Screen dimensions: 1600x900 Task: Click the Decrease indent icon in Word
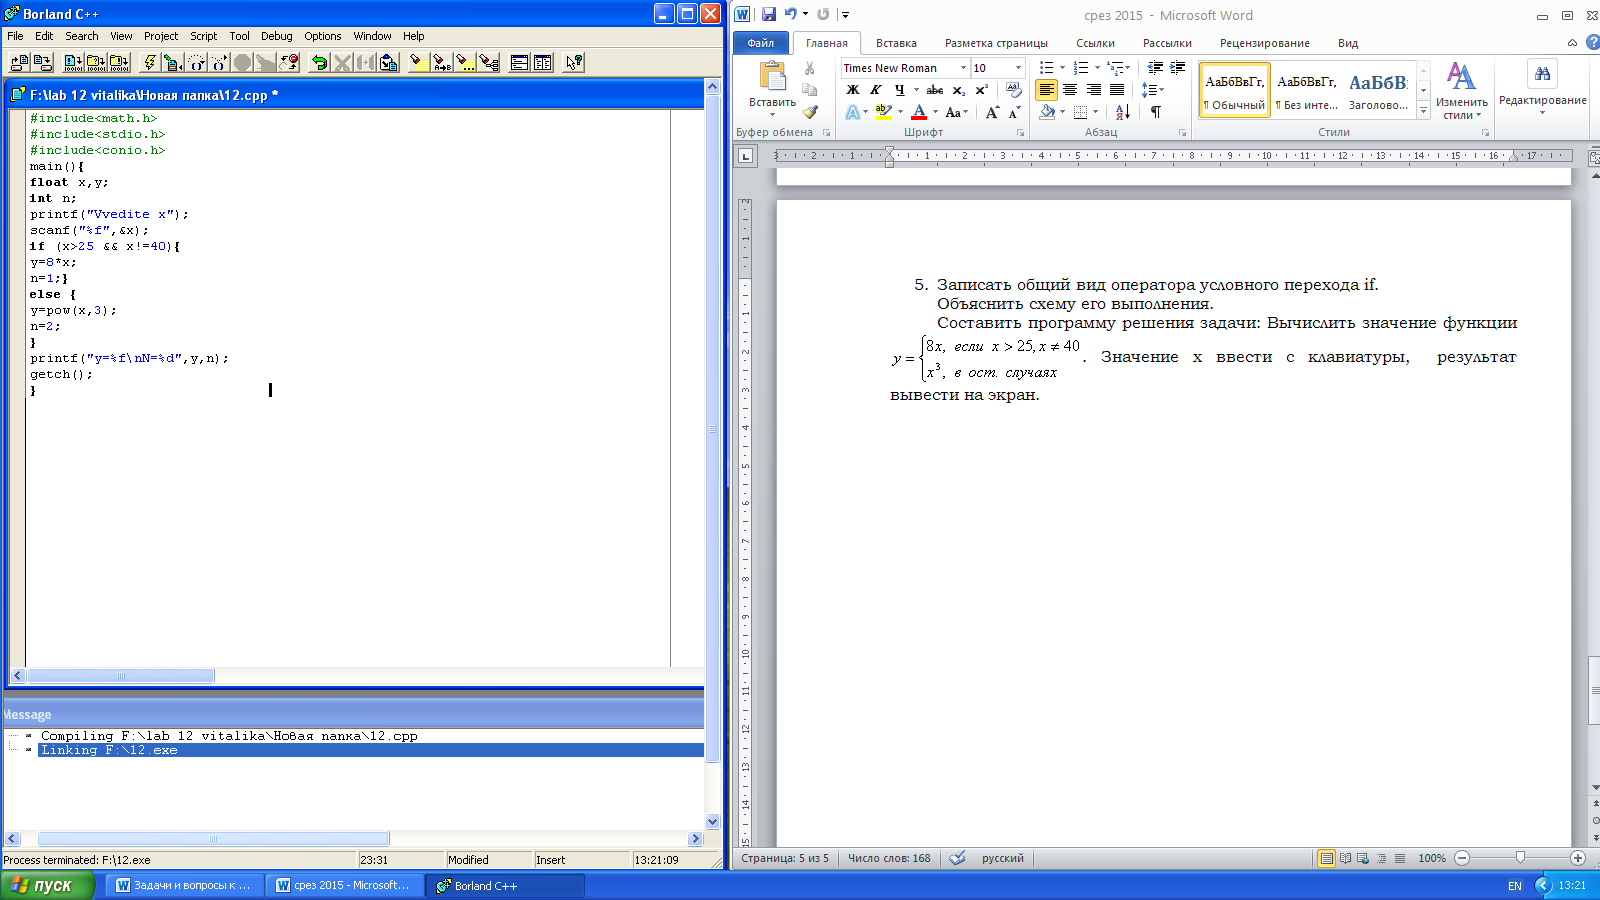pos(1155,68)
